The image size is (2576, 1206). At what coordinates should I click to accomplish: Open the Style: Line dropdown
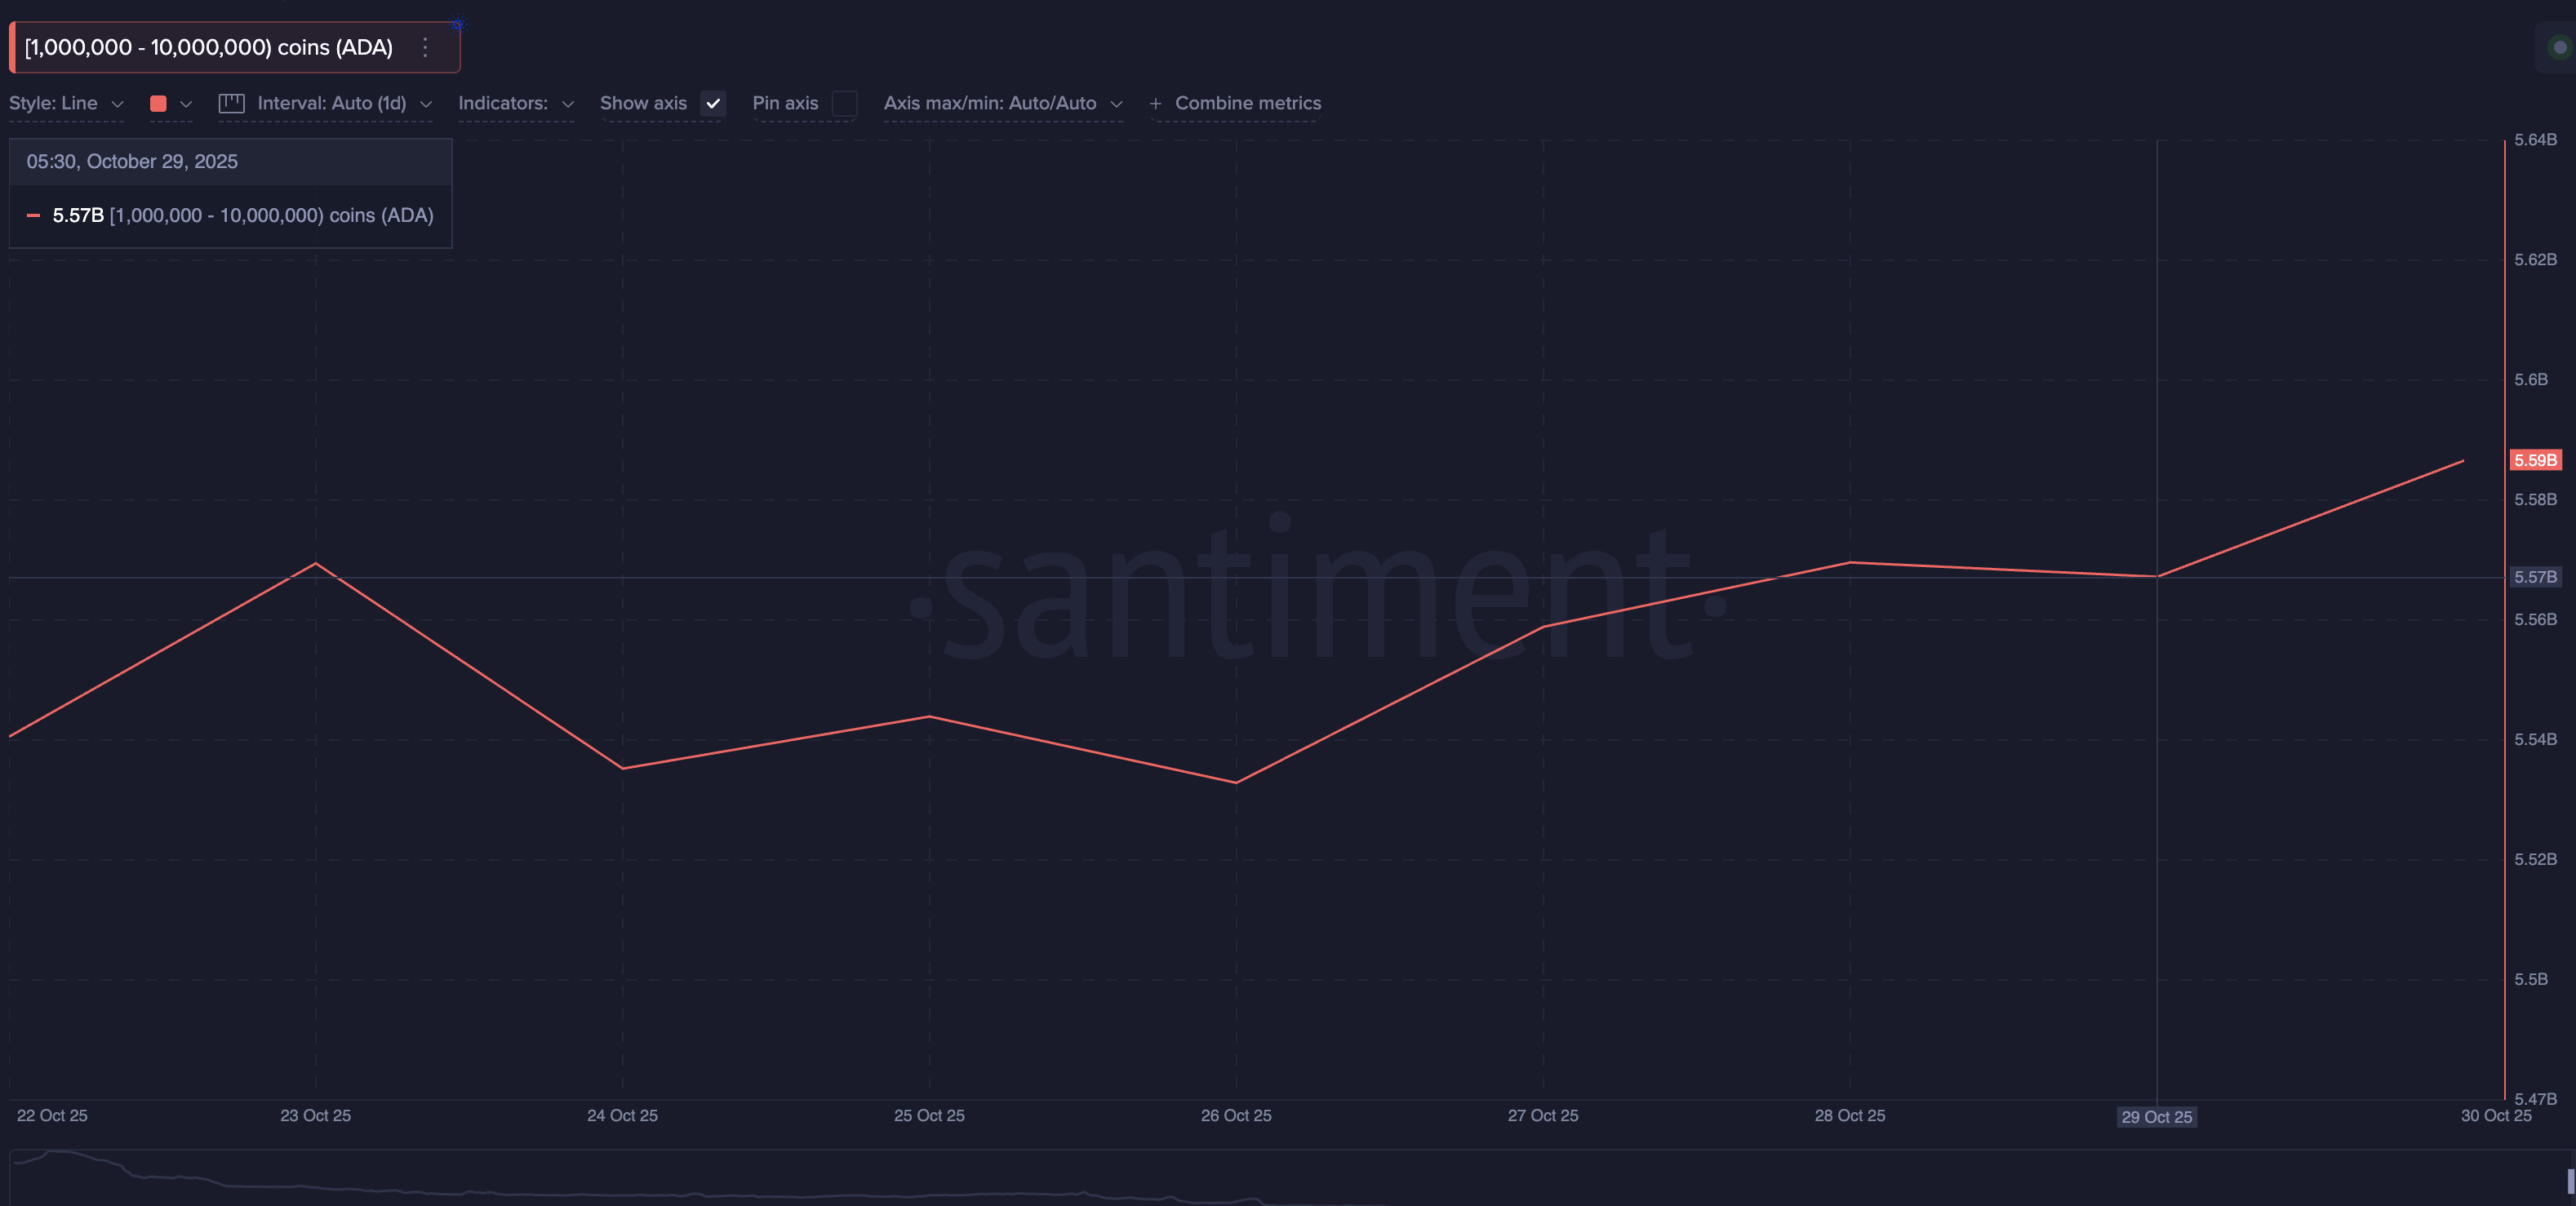[x=66, y=103]
